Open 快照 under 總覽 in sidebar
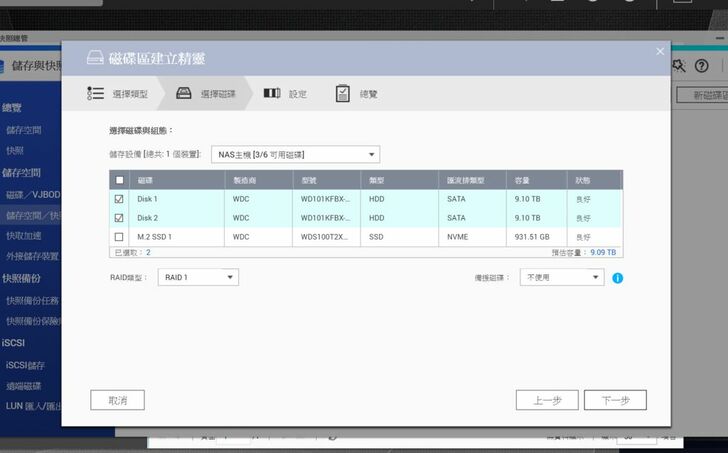Viewport: 728px width, 453px height. point(14,150)
